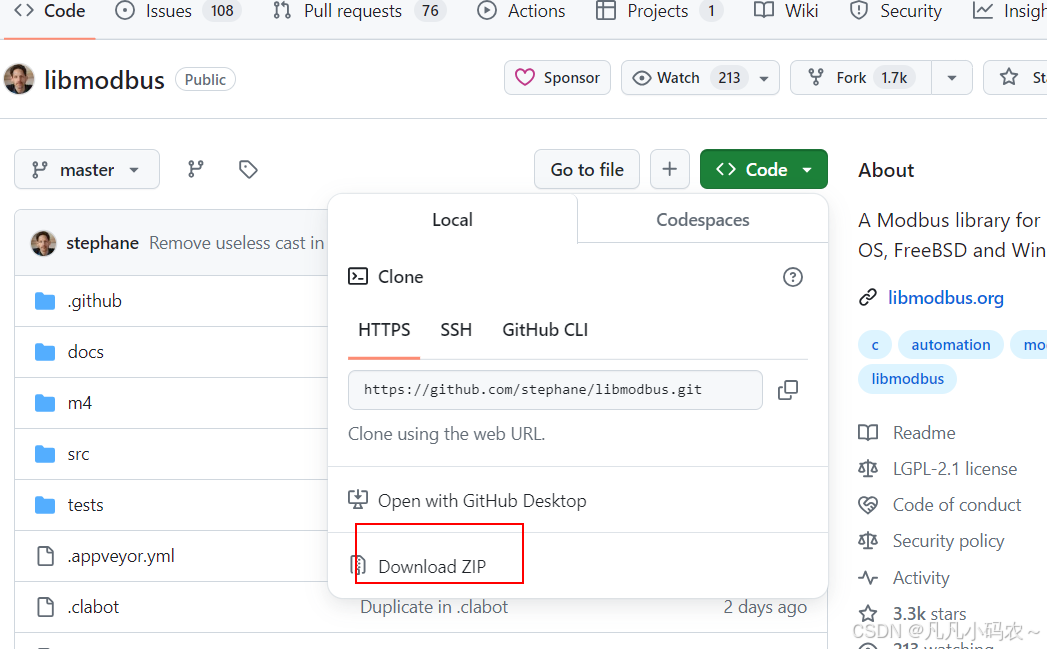This screenshot has width=1047, height=649.
Task: Open the Issues tab
Action: pos(178,11)
